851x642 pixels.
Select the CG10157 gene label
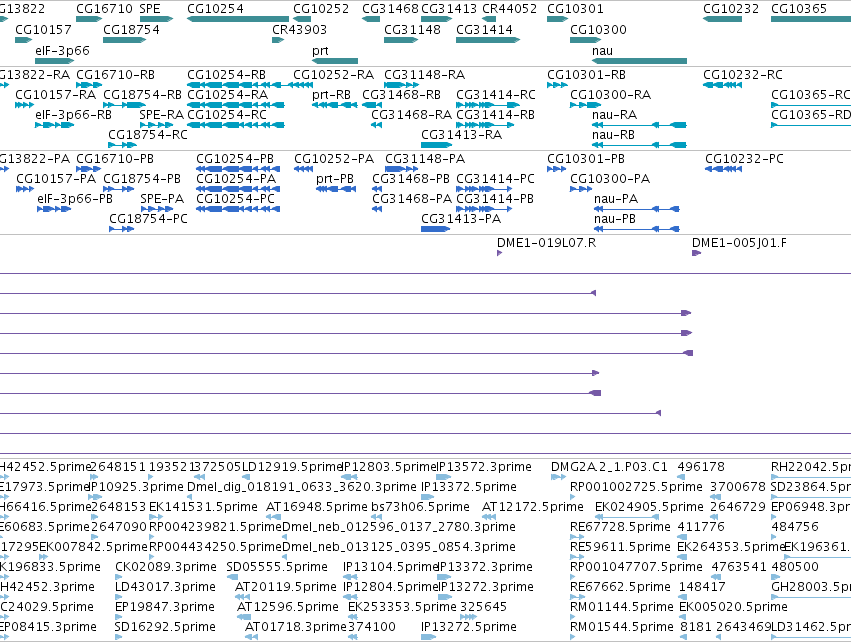pos(43,29)
